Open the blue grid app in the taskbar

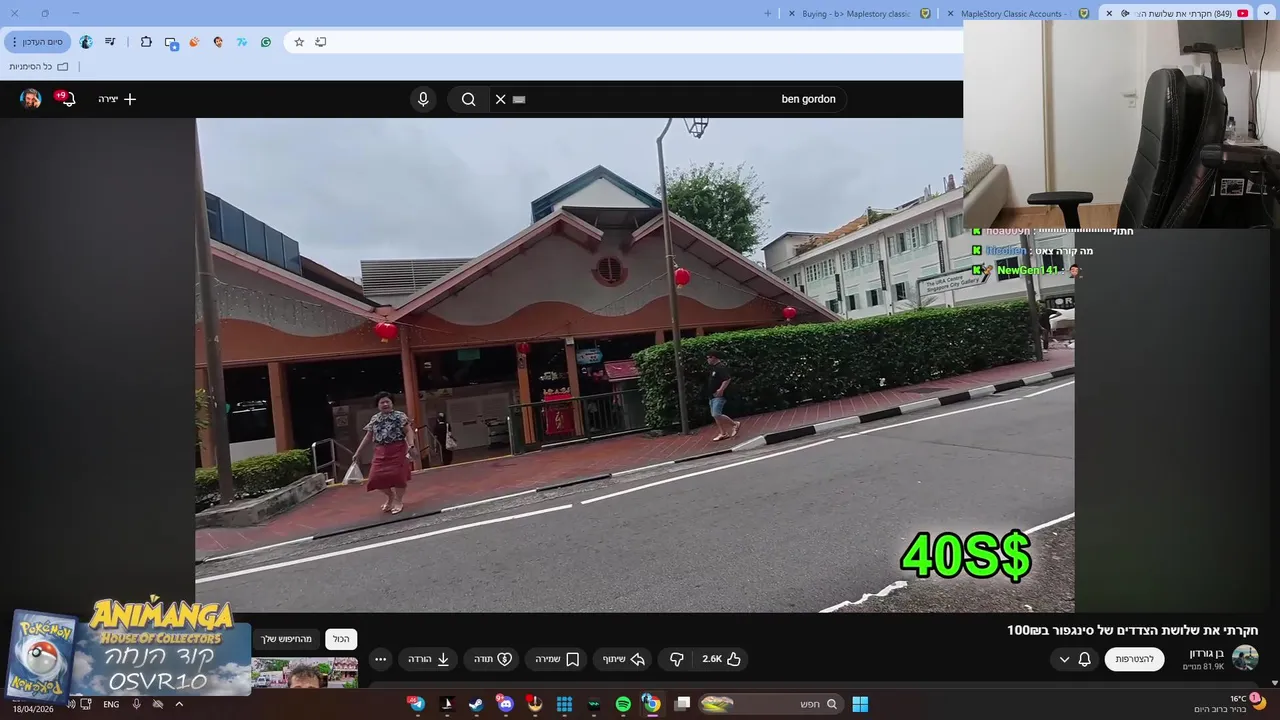click(x=564, y=704)
